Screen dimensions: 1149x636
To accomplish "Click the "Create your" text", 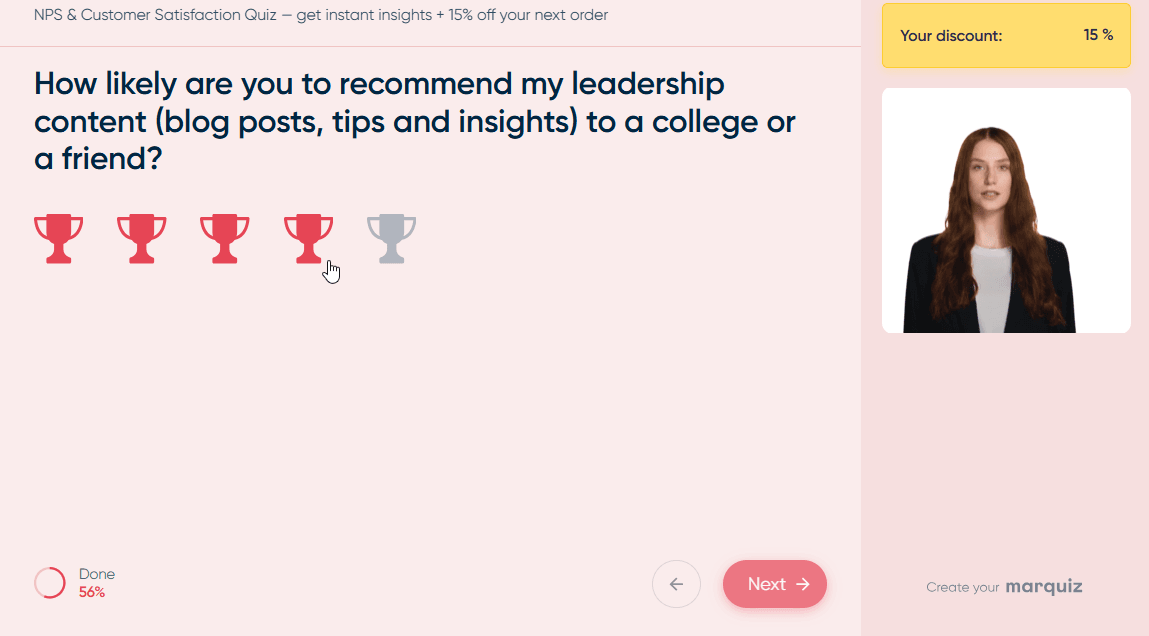I will pyautogui.click(x=962, y=587).
